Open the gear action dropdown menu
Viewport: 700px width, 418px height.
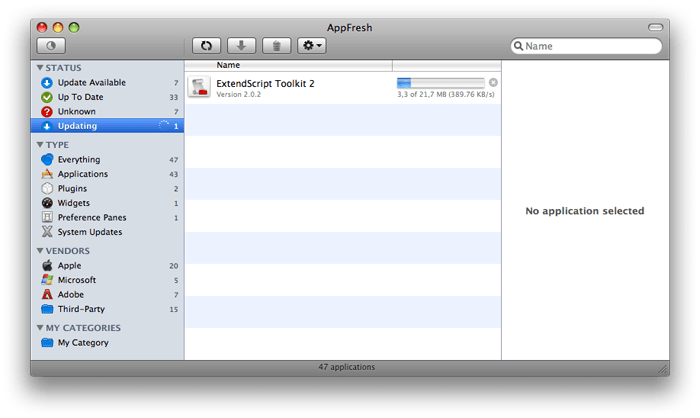[312, 46]
